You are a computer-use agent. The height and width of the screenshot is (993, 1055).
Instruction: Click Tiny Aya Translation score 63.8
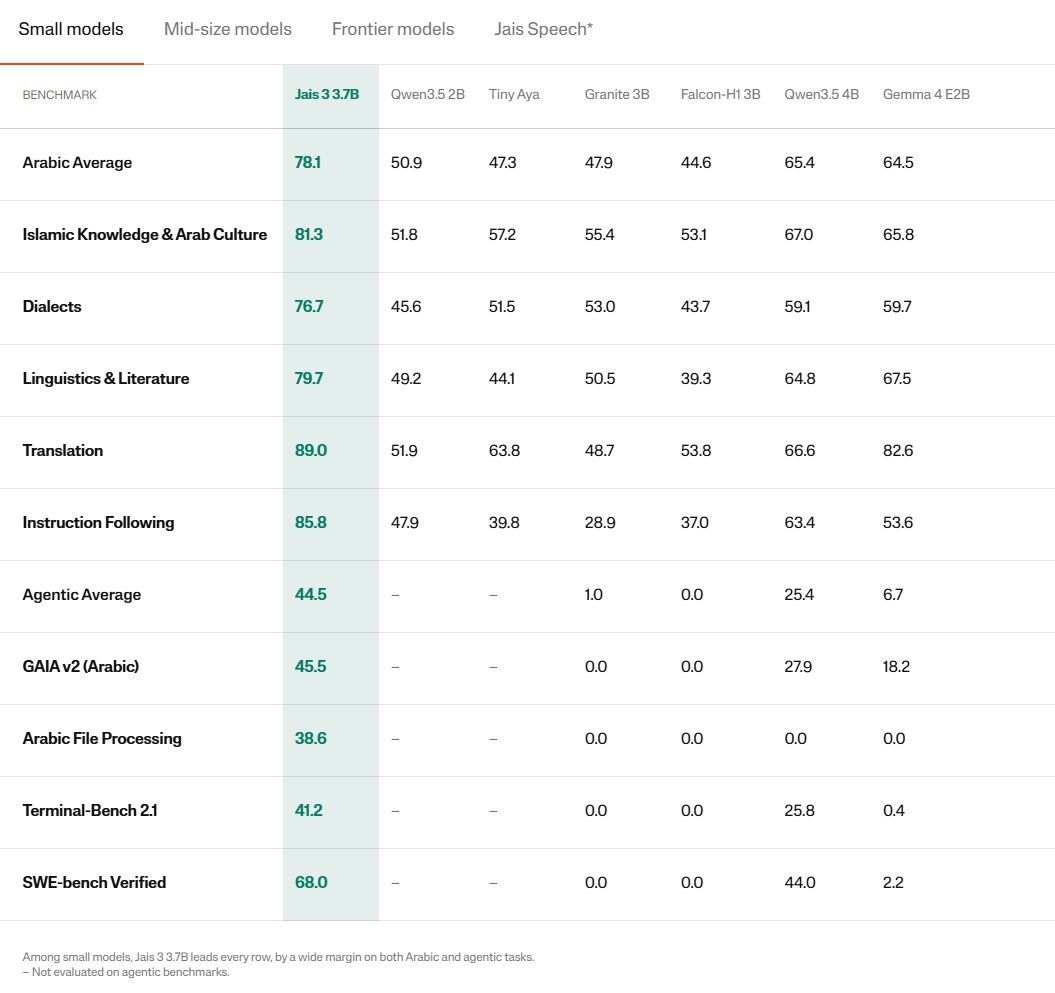tap(505, 450)
